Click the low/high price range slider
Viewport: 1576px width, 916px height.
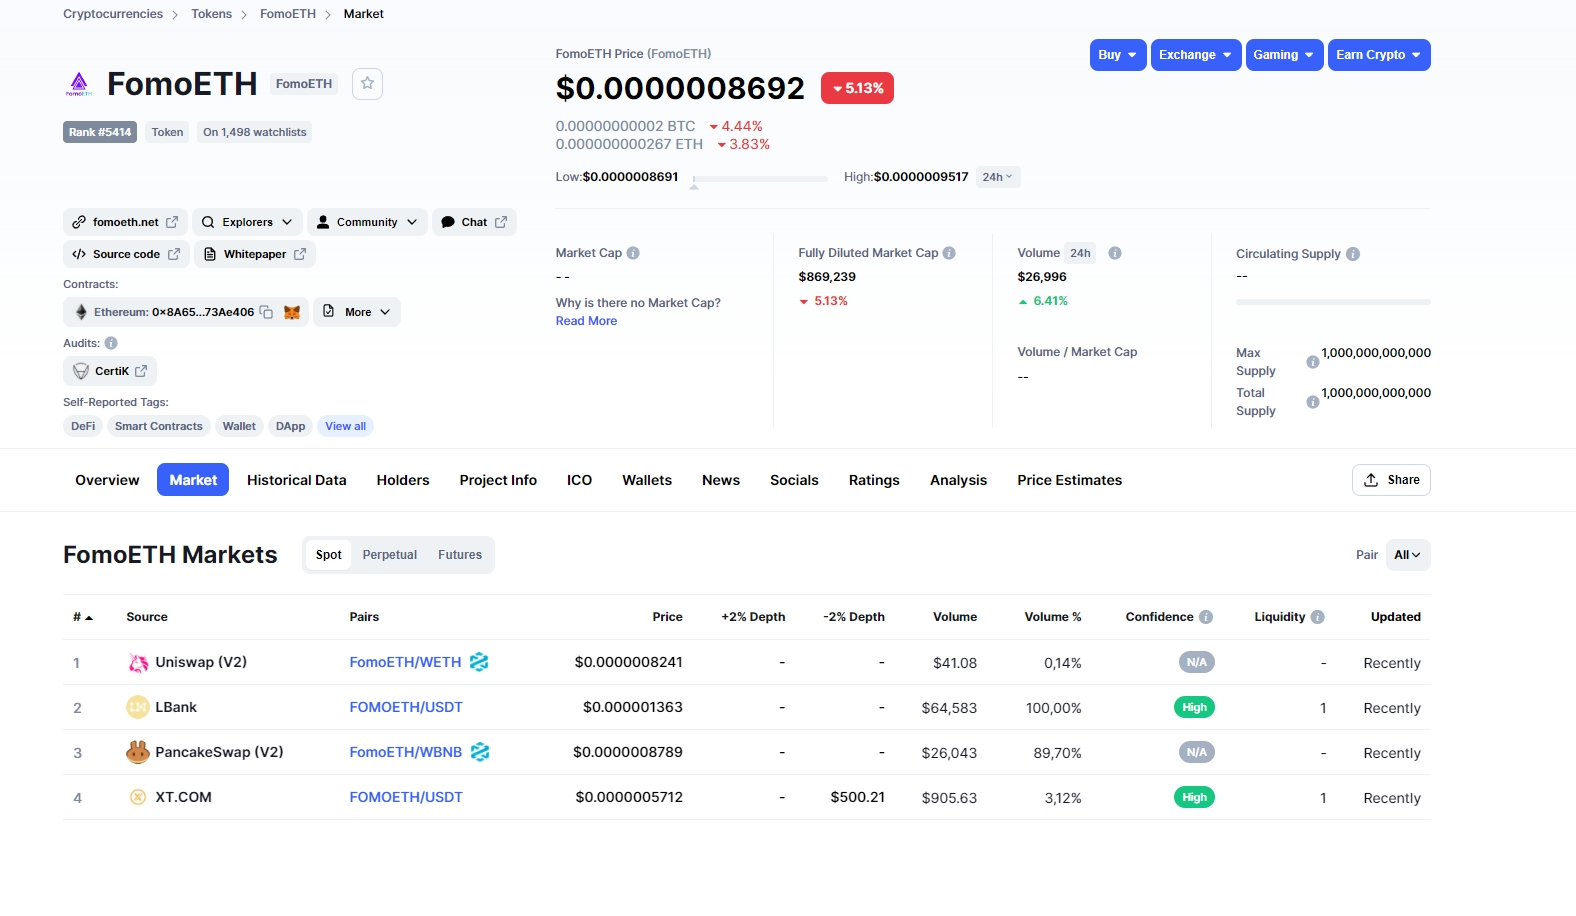pyautogui.click(x=760, y=179)
